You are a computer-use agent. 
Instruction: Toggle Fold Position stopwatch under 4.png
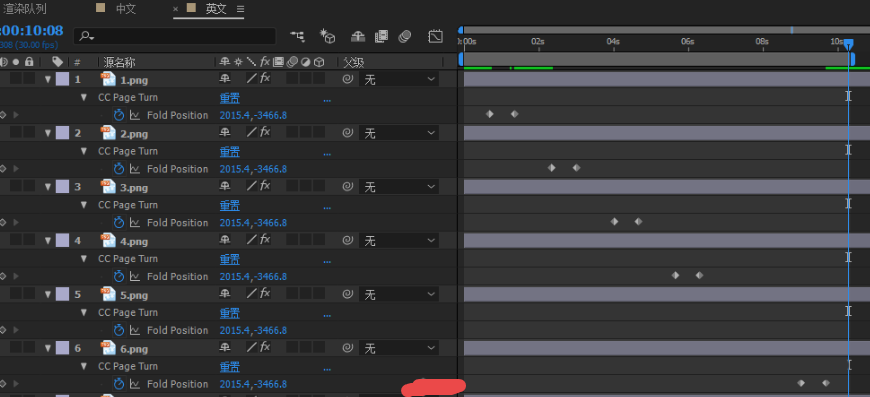point(119,276)
